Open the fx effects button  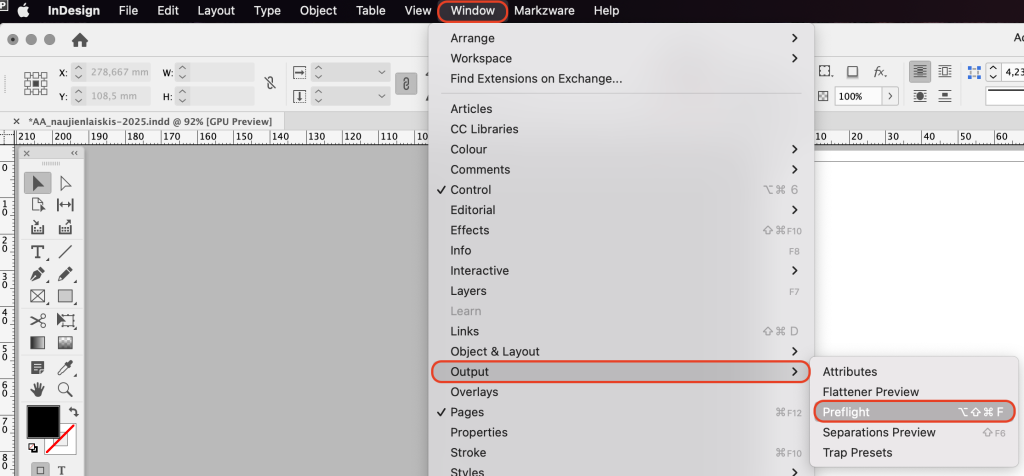[x=880, y=72]
